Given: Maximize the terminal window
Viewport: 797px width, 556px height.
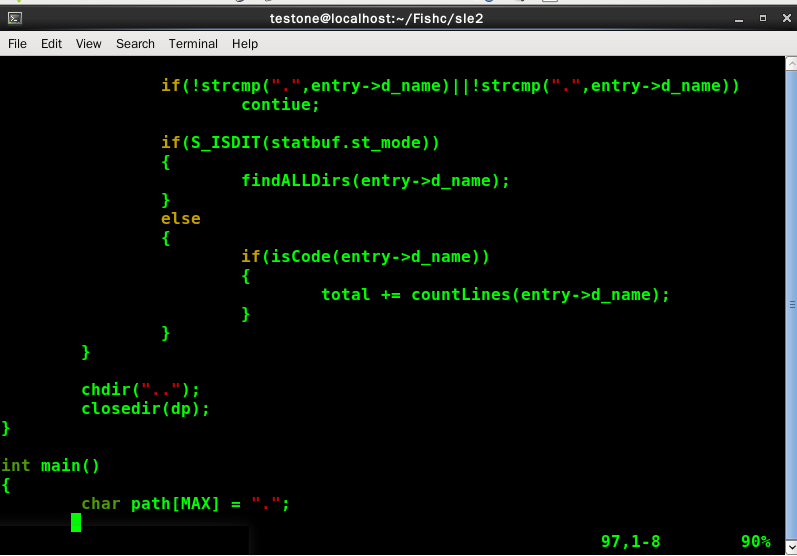Looking at the screenshot, I should 762,18.
